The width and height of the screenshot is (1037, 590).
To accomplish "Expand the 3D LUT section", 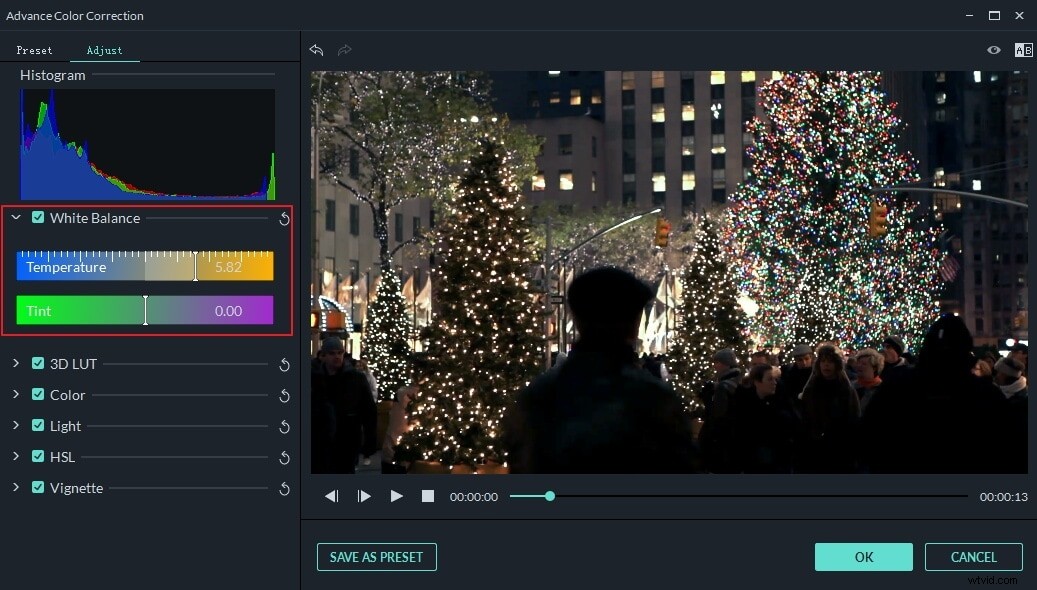I will [16, 364].
